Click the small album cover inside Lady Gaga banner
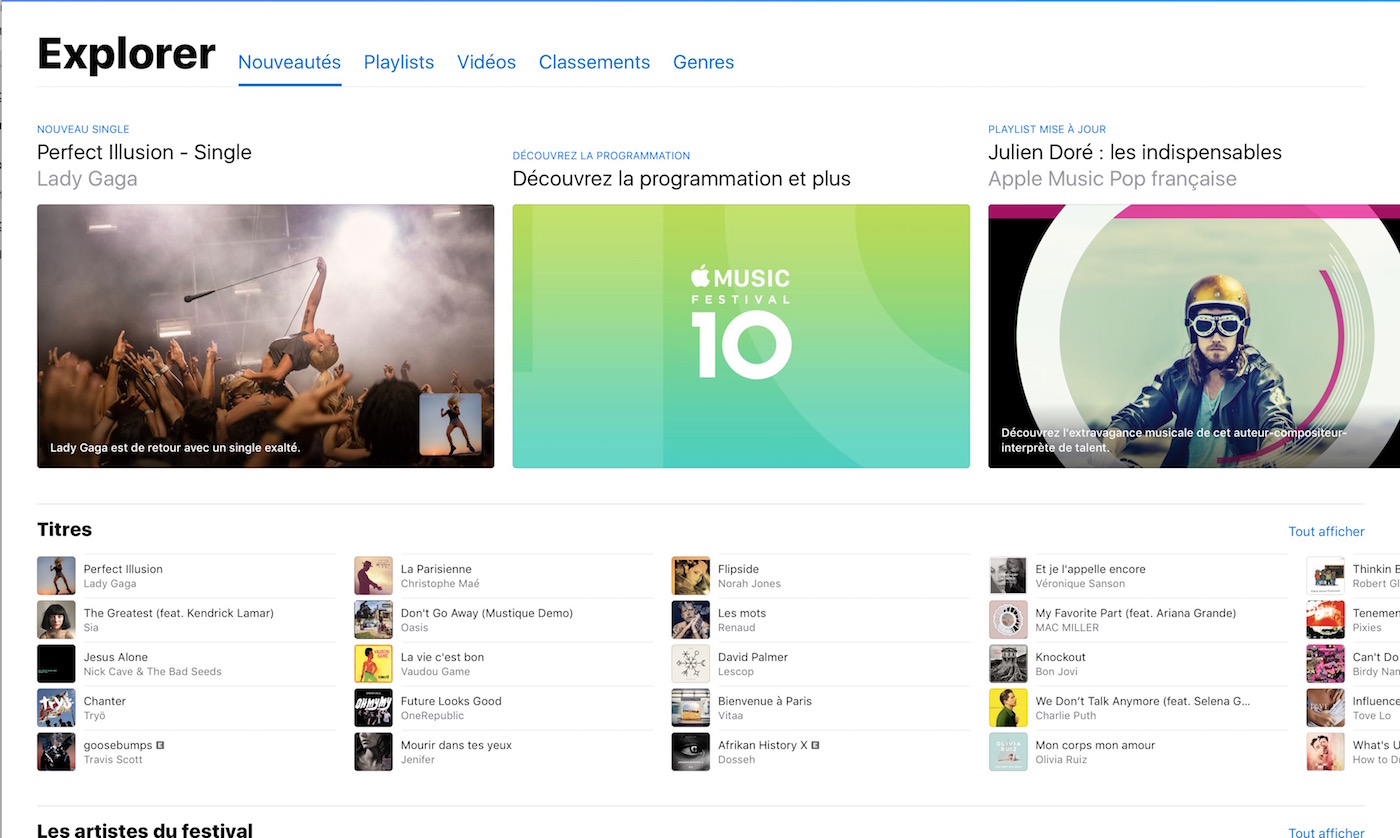This screenshot has width=1400, height=838. click(450, 424)
